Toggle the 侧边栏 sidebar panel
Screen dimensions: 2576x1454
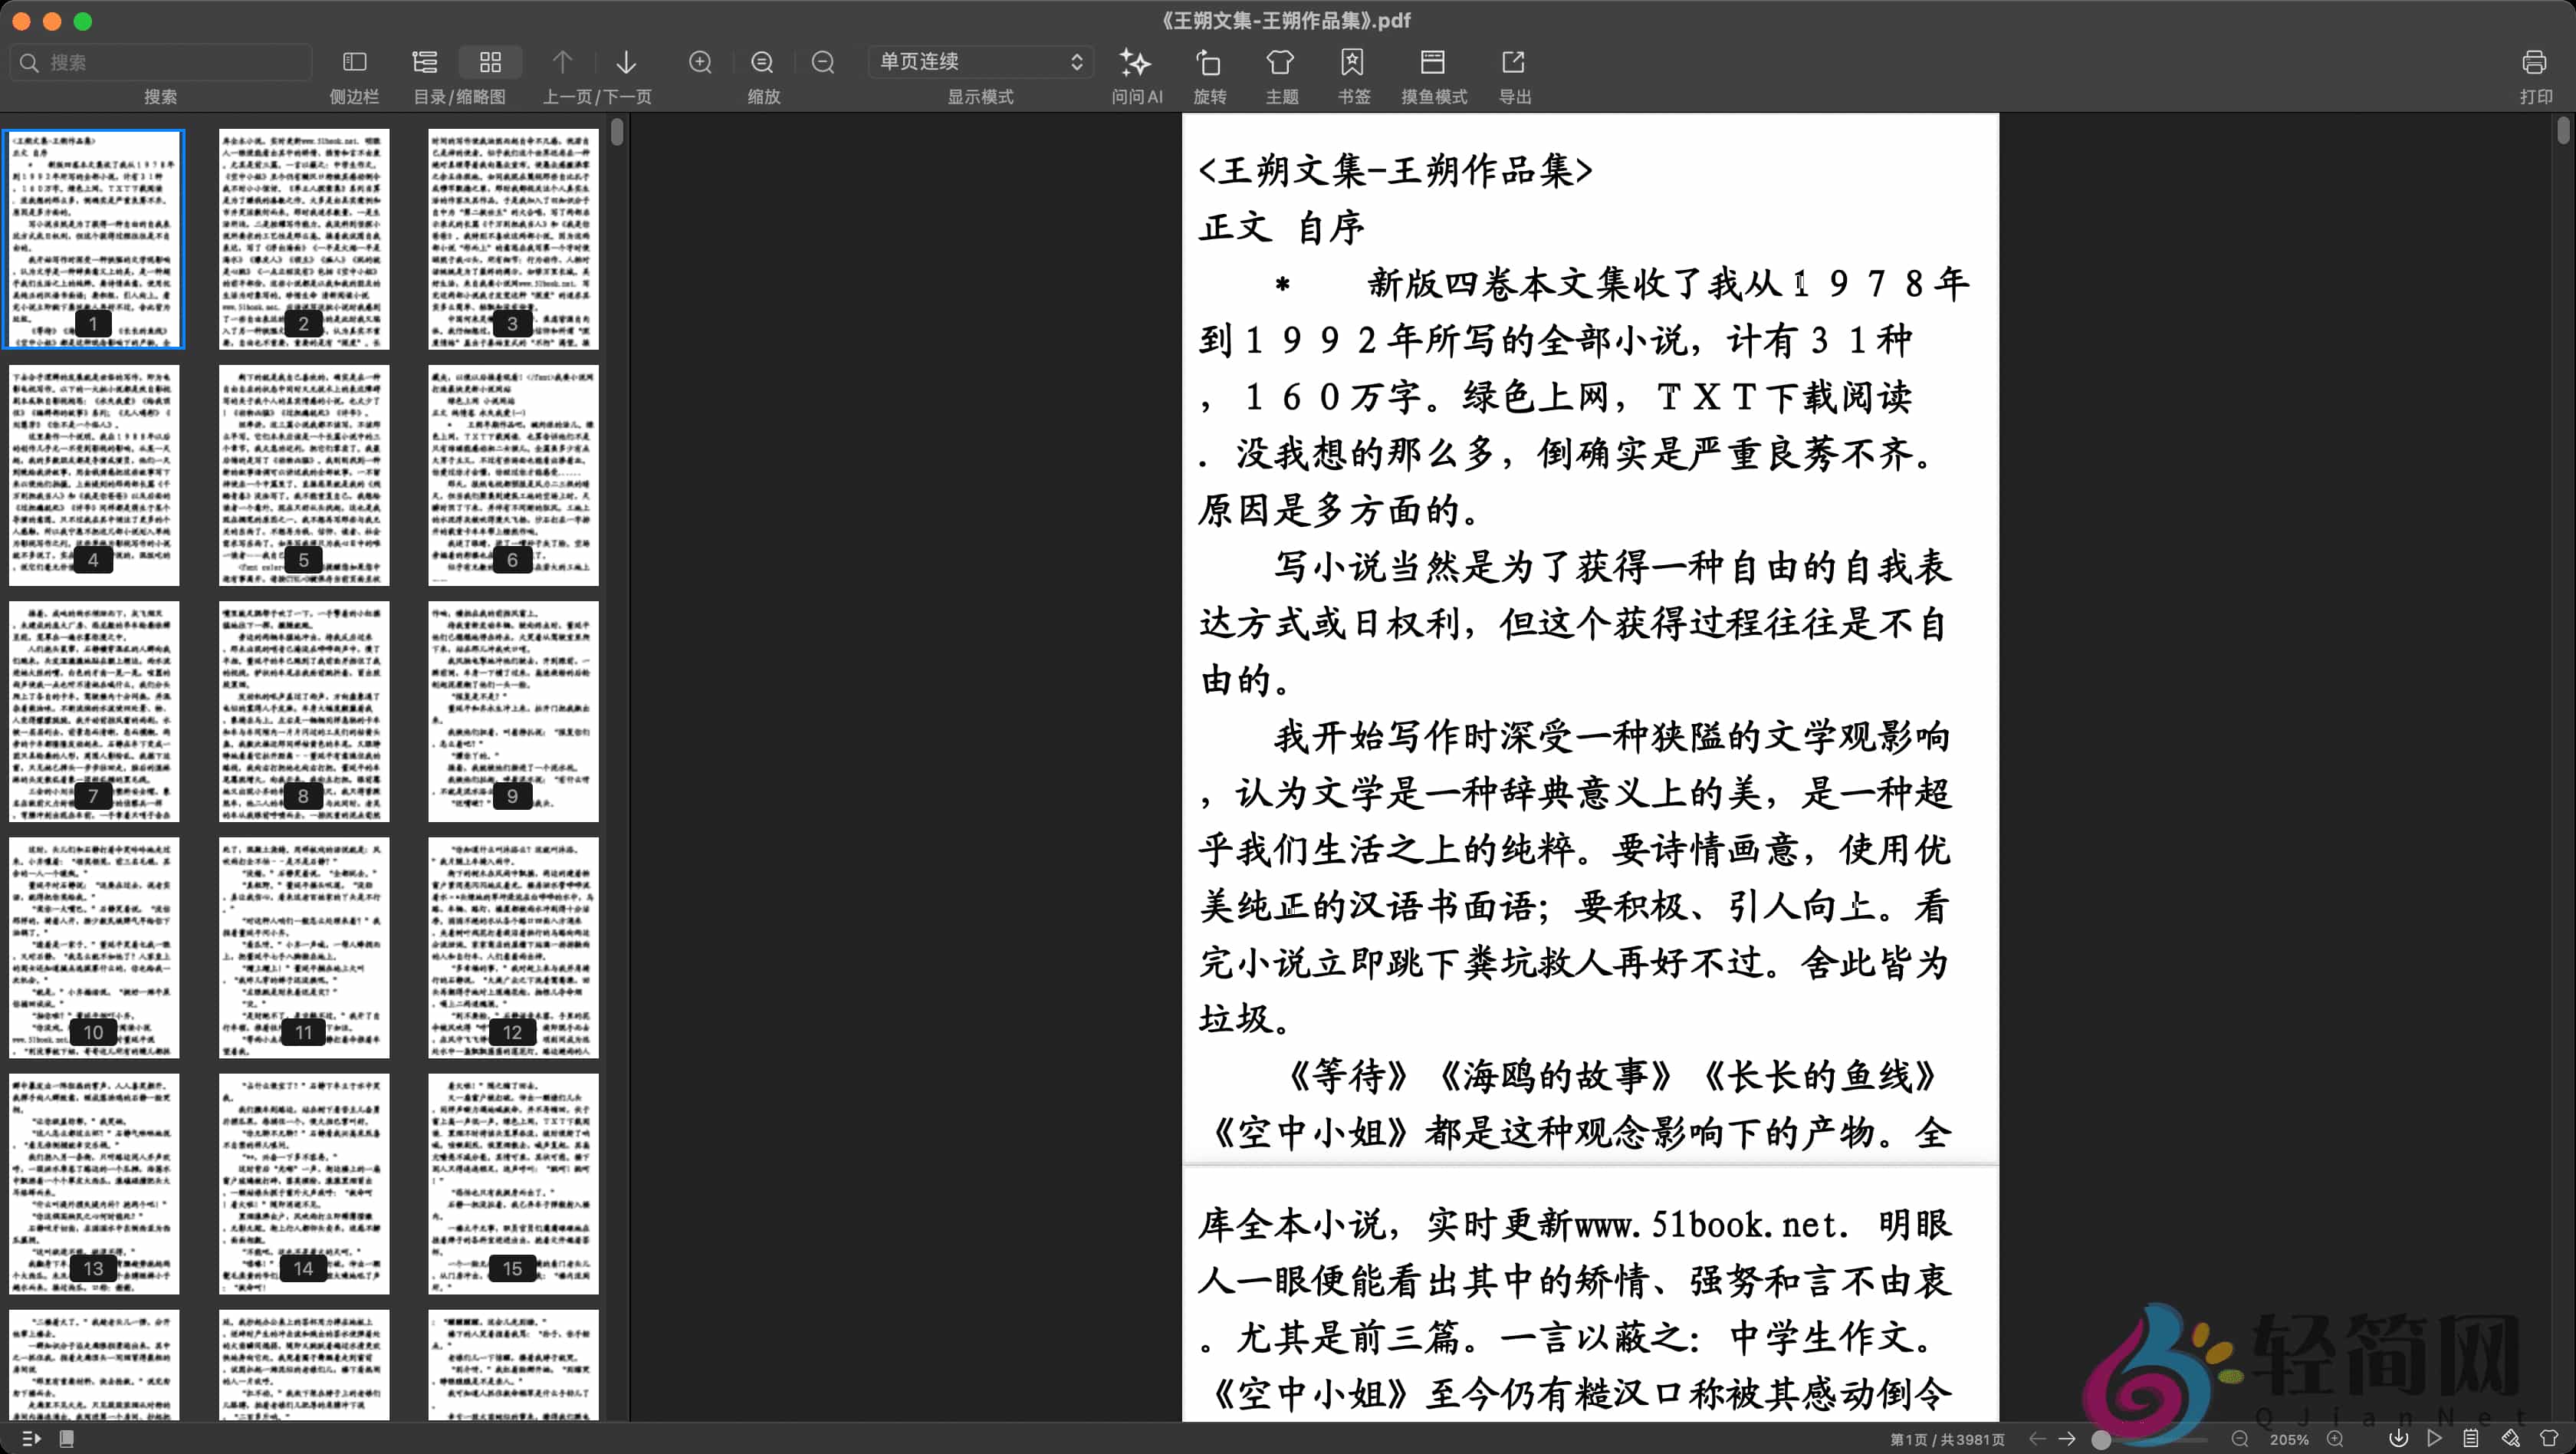coord(354,62)
